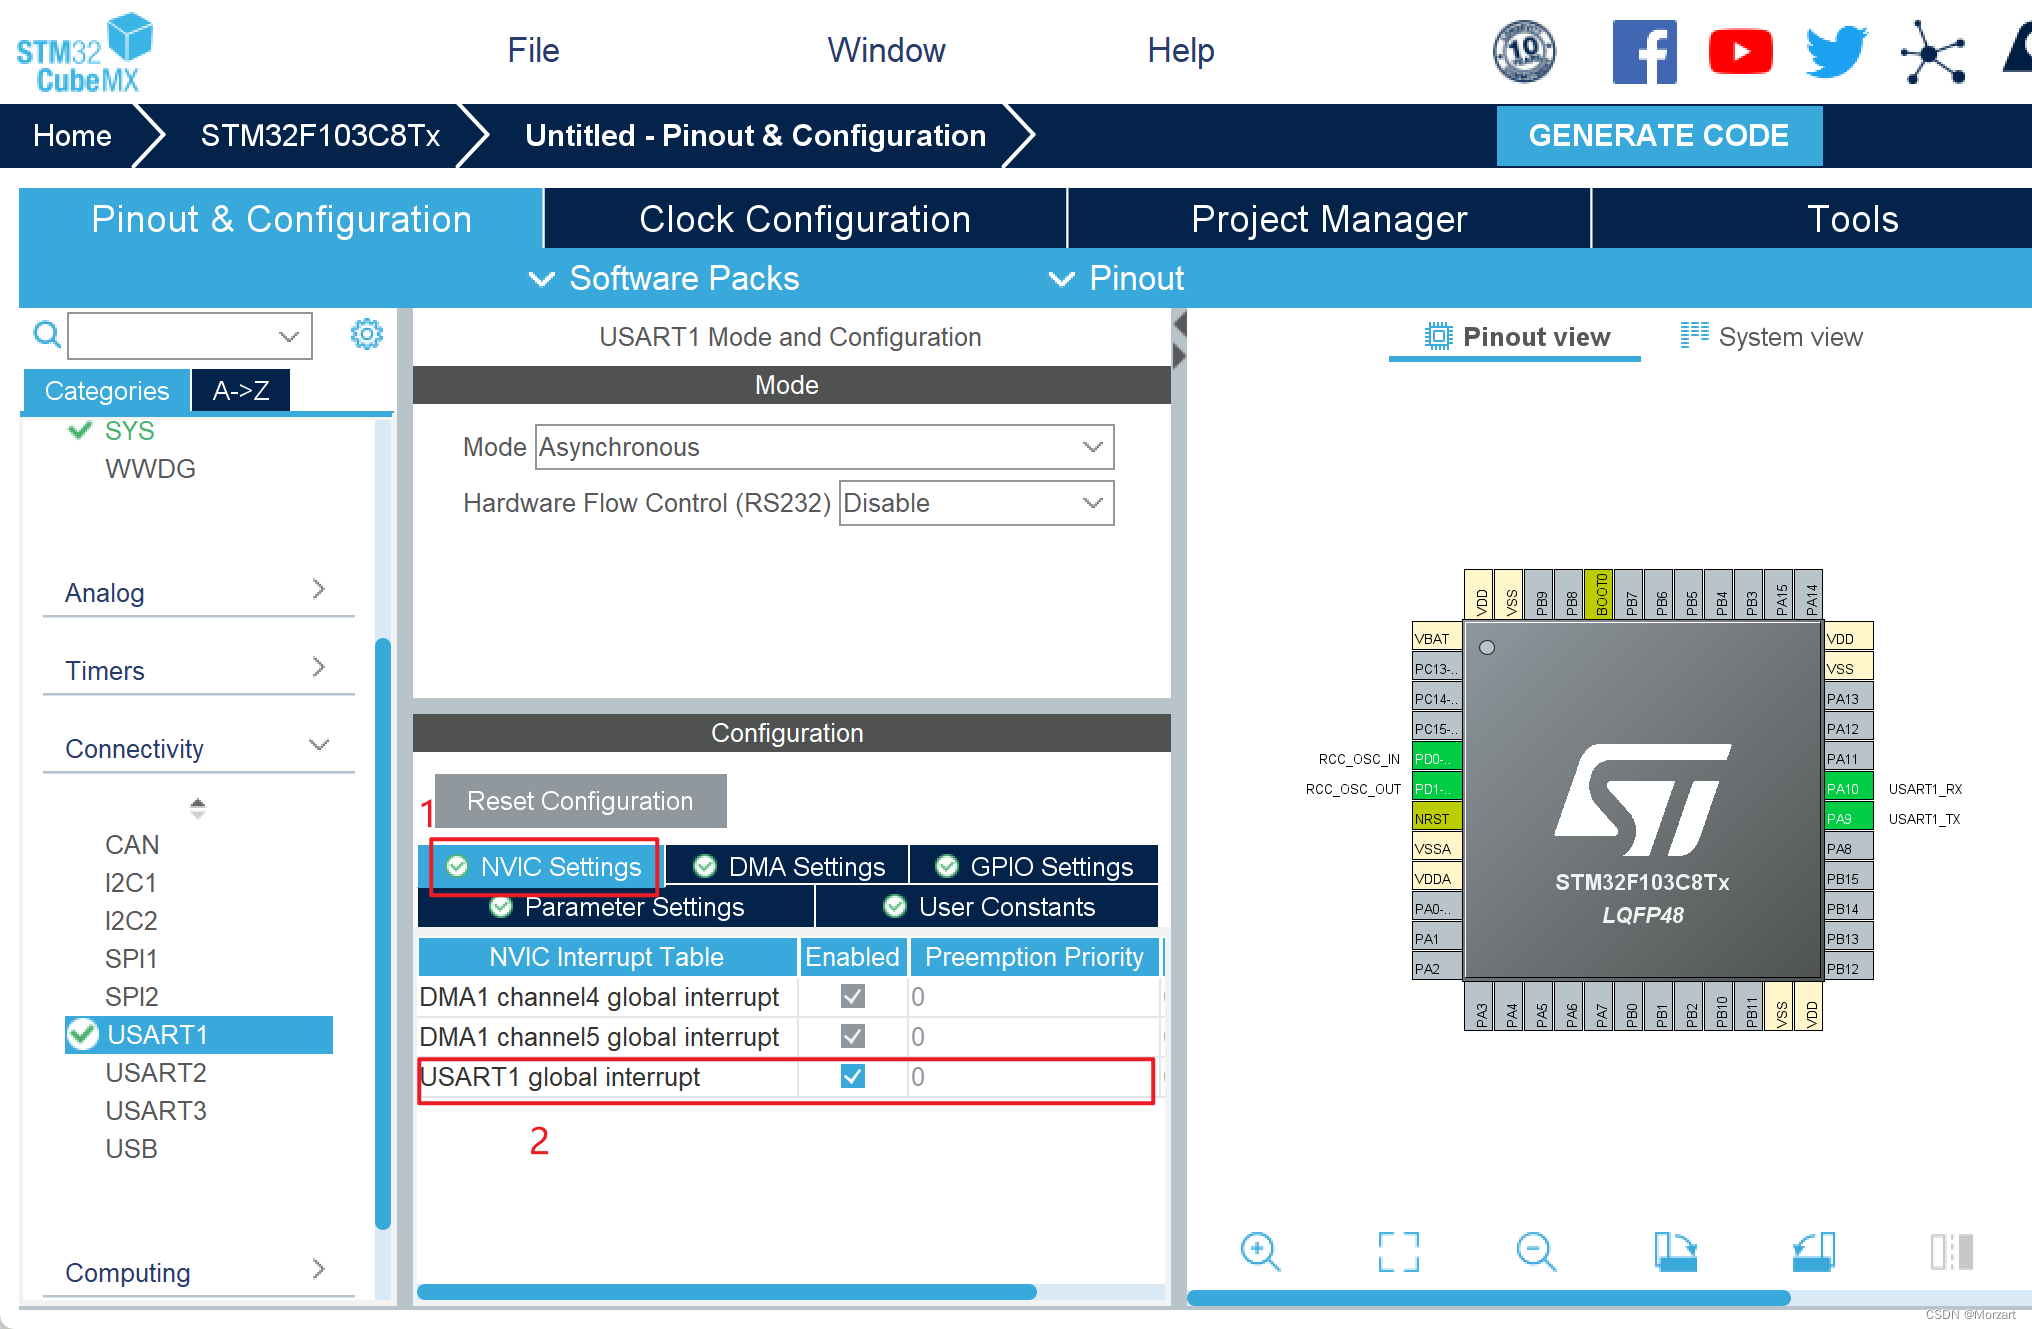
Task: Toggle DMA1 channel4 global interrupt checkbox
Action: coord(853,996)
